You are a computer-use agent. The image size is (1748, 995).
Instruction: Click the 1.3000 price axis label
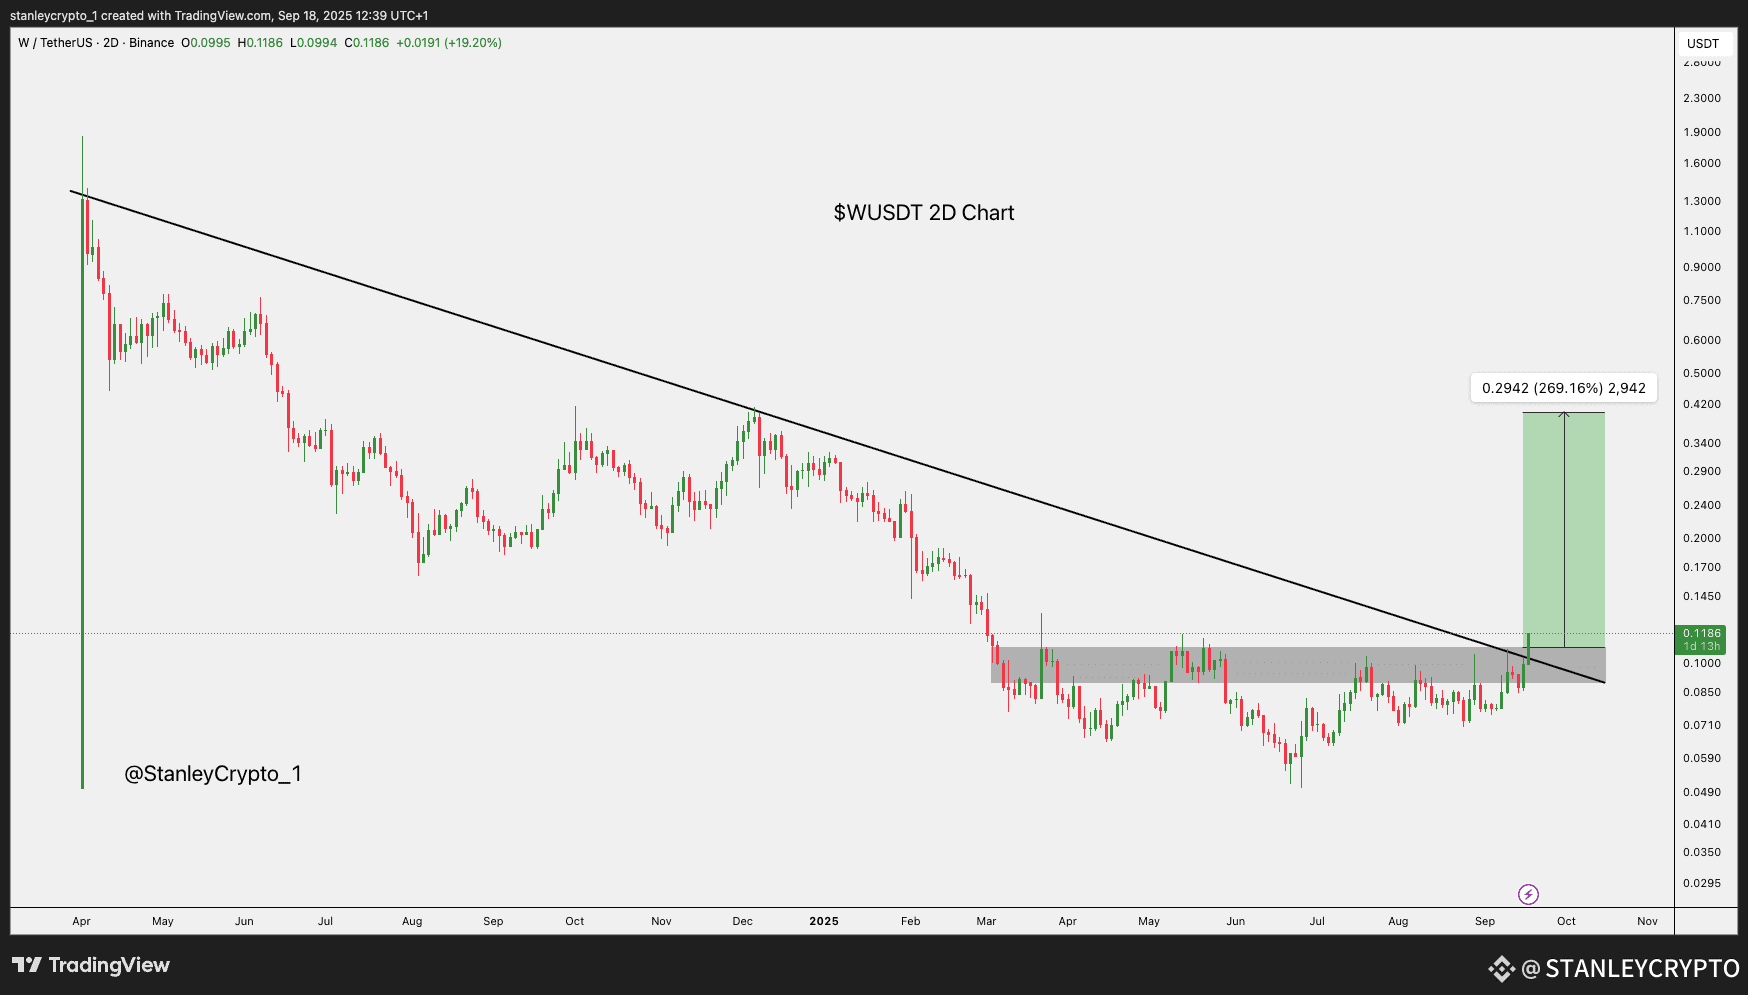[x=1702, y=201]
